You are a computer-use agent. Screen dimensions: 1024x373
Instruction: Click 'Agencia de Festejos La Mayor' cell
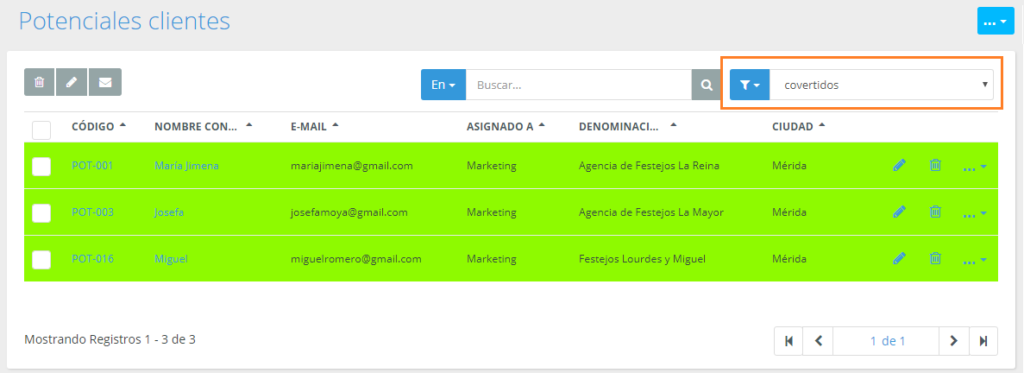pyautogui.click(x=651, y=212)
